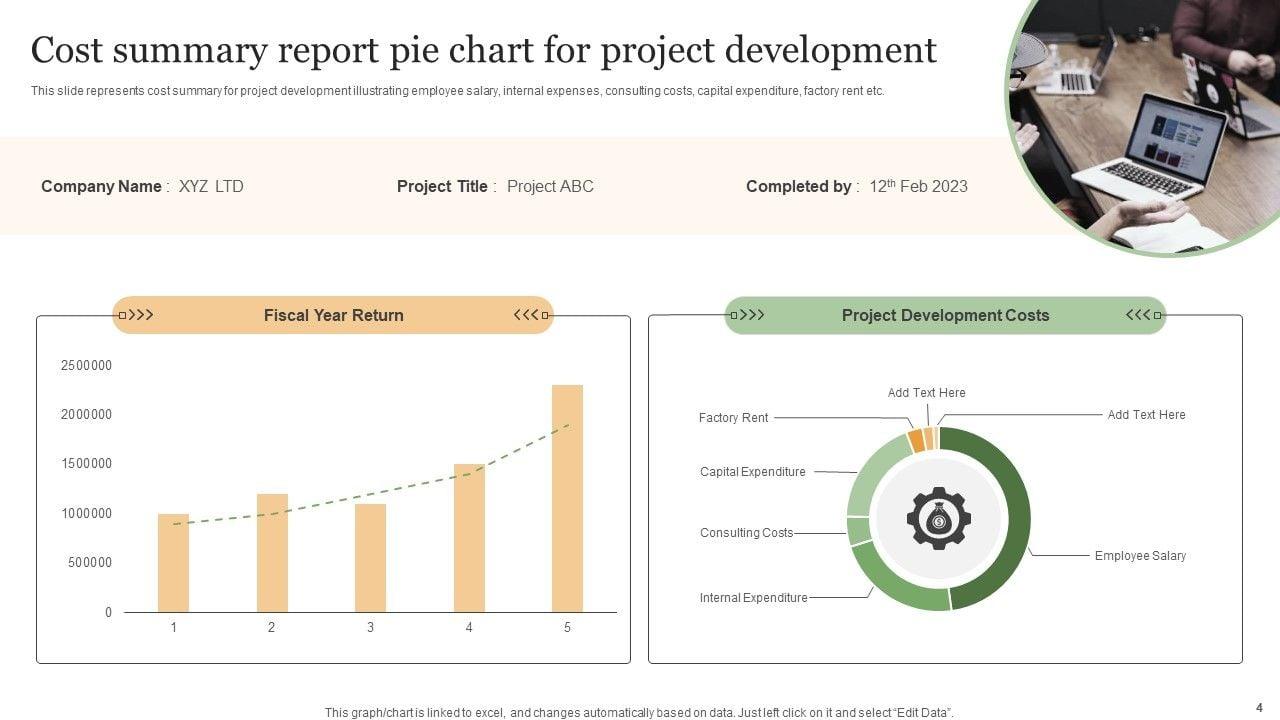Click the orange Factory Rent donut slice
The image size is (1280, 720).
915,441
